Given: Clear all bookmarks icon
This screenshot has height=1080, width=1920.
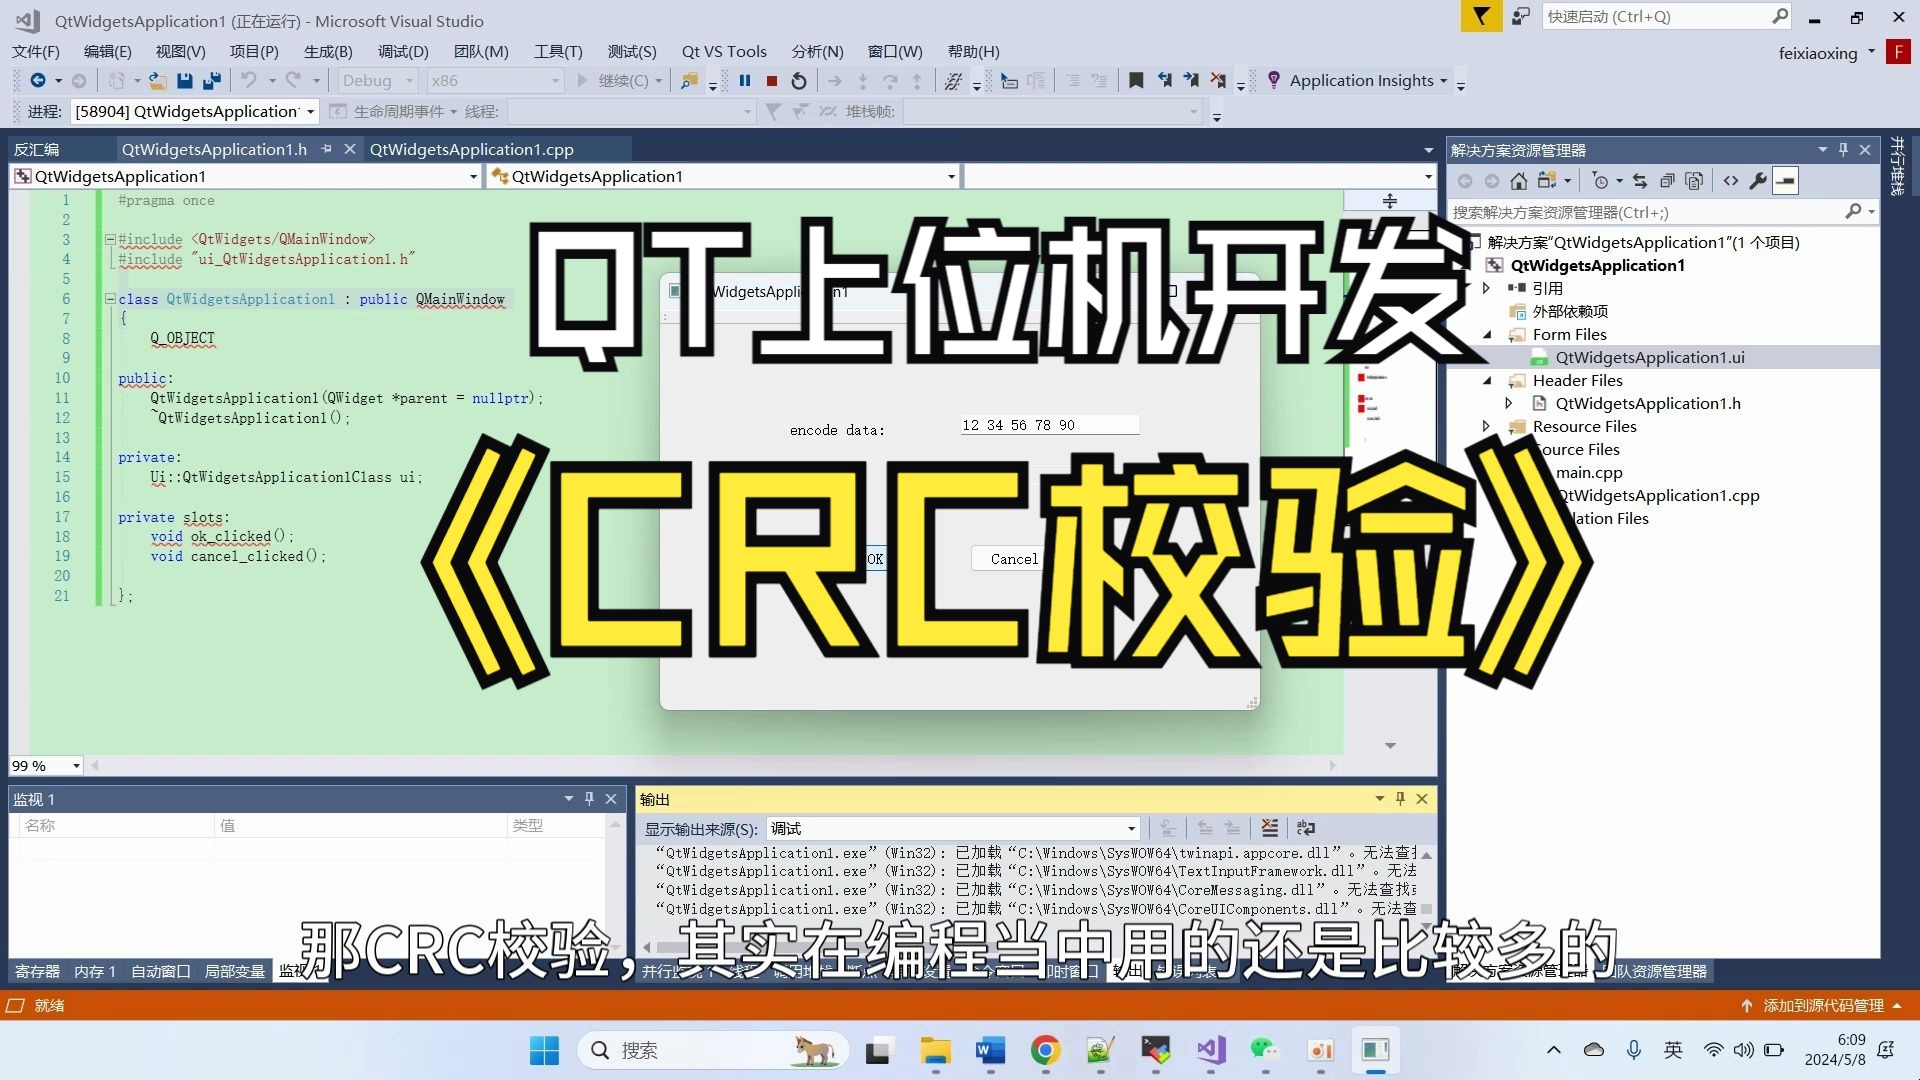Looking at the screenshot, I should click(1218, 81).
